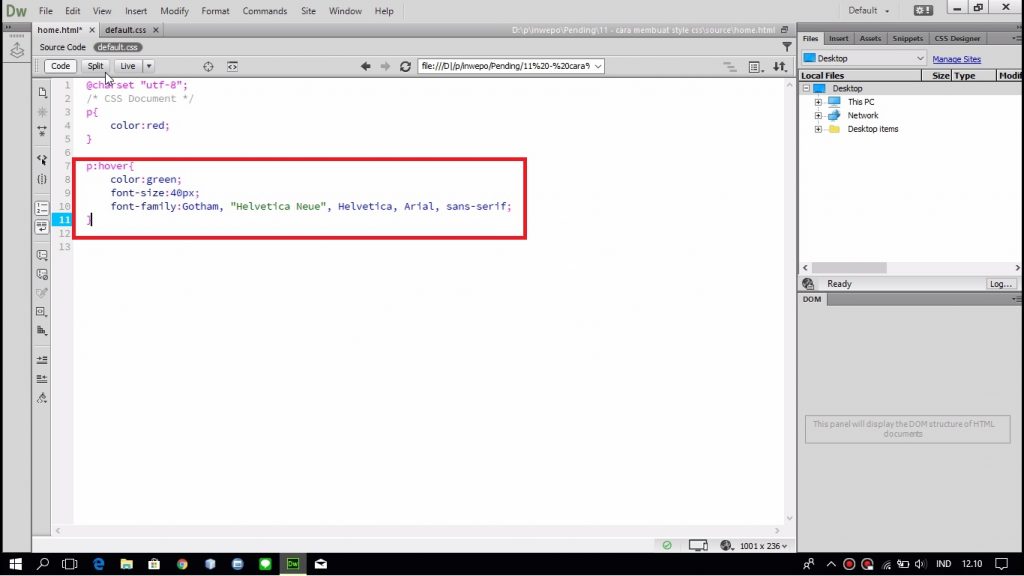The width and height of the screenshot is (1024, 576).
Task: Open File Explorer from the taskbar
Action: pos(127,564)
